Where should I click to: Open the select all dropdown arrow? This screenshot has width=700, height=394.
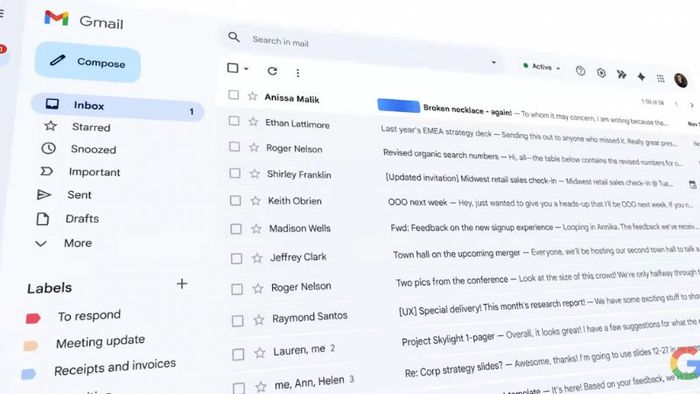tap(246, 69)
